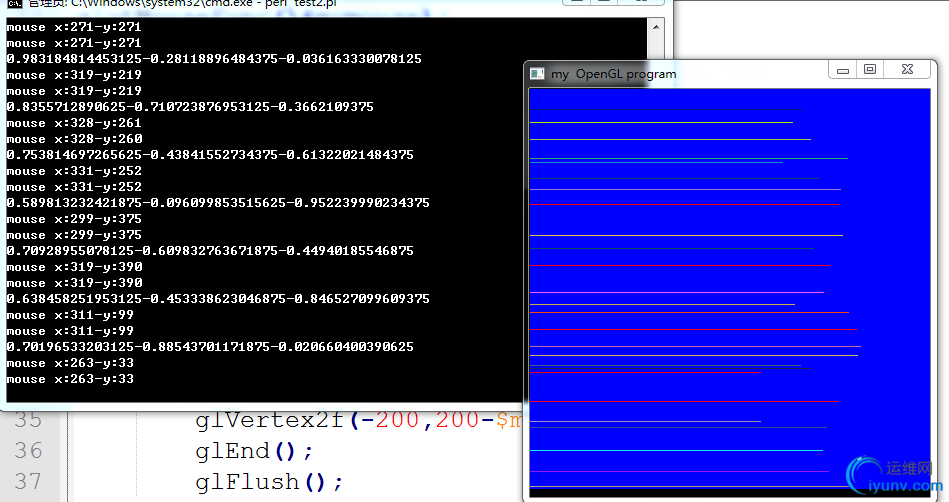The width and height of the screenshot is (949, 502).
Task: Click the glEnd(); code line in editor
Action: [254, 451]
